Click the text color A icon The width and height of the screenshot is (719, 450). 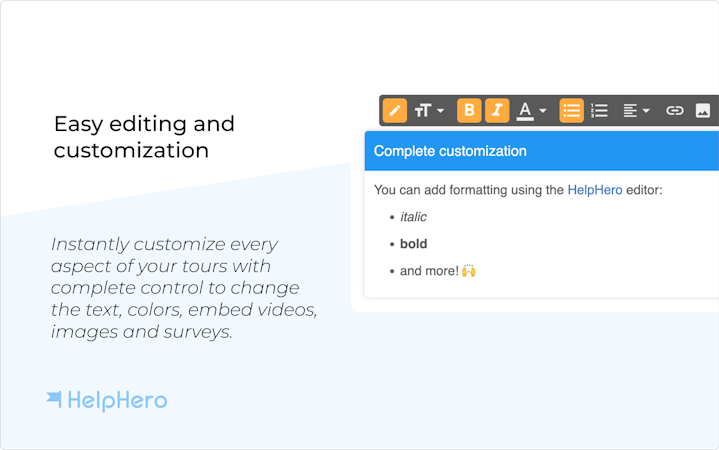tap(525, 111)
